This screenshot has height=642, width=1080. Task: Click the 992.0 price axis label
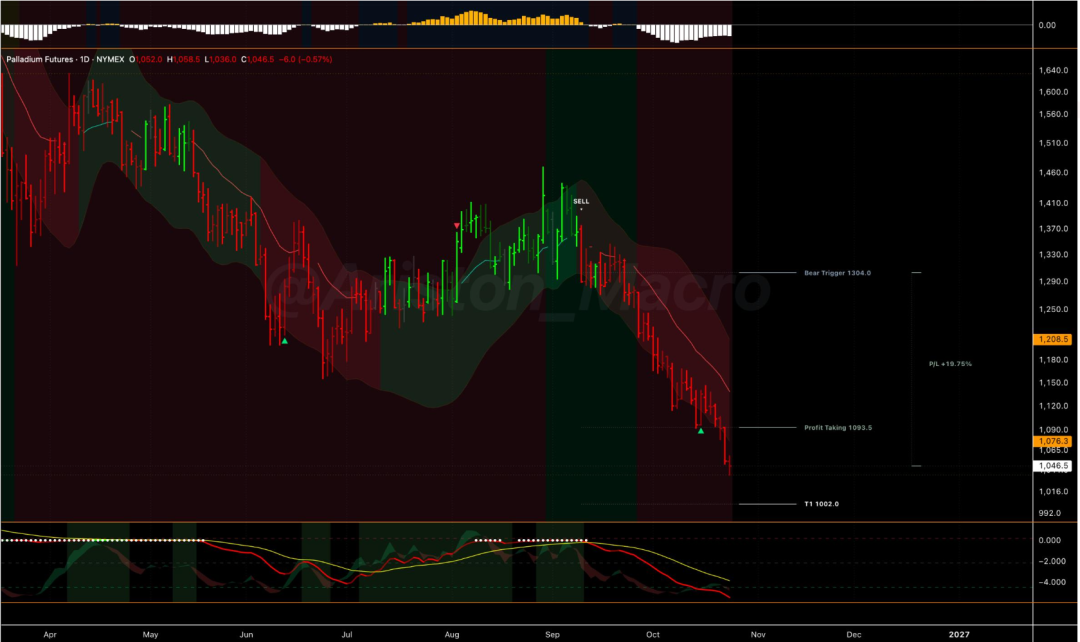[x=1050, y=513]
